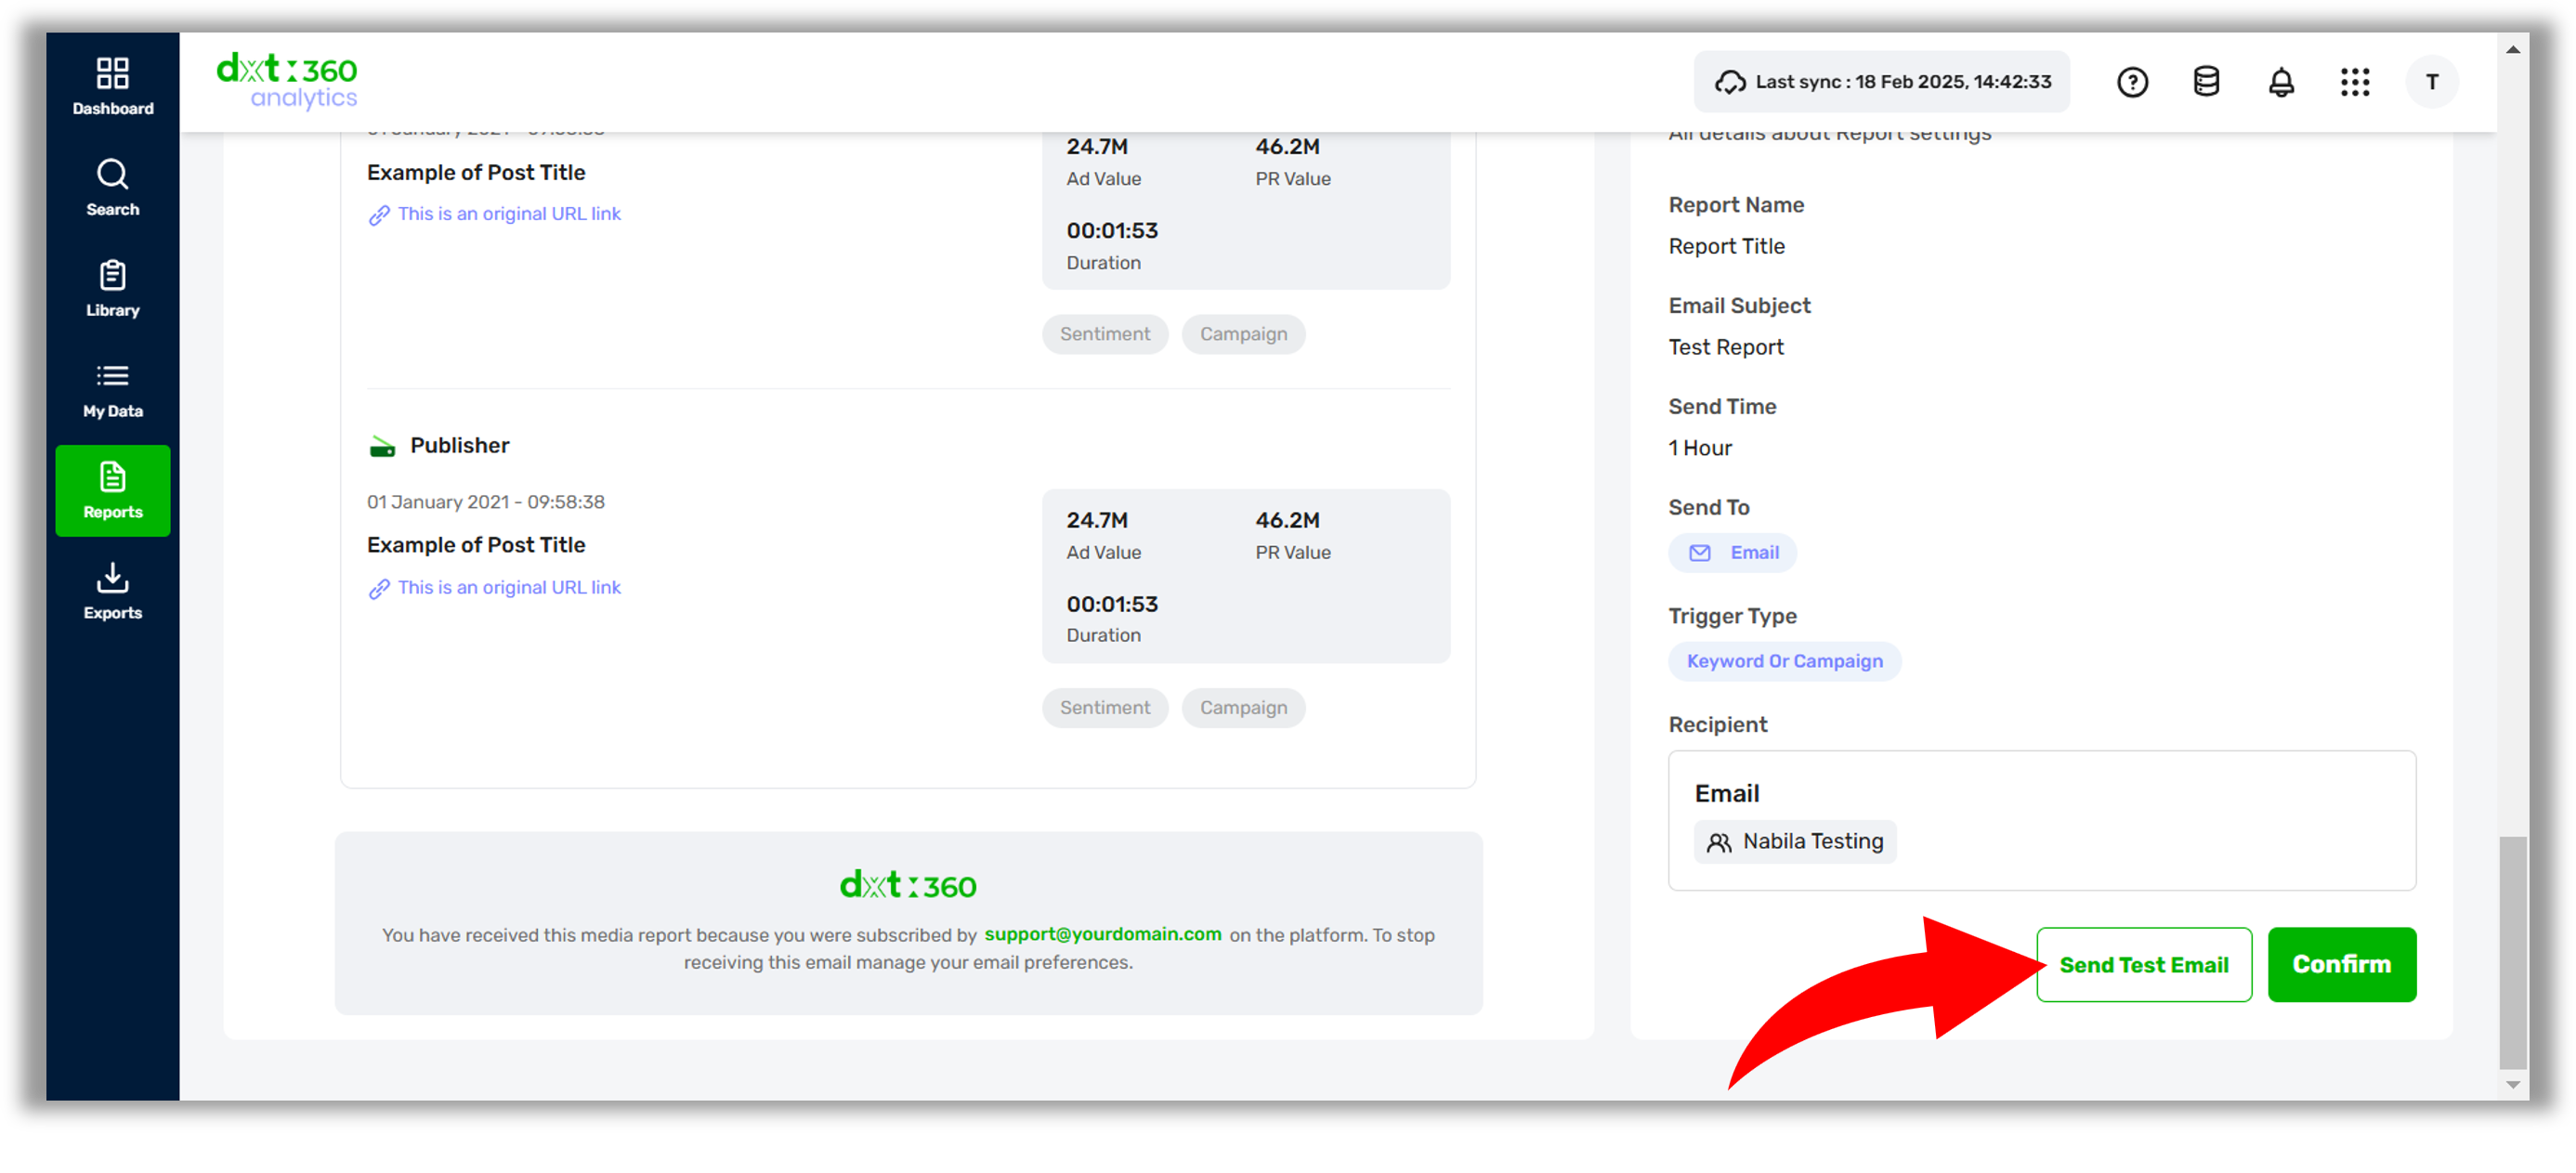Click 'Report Name' label

point(1736,205)
